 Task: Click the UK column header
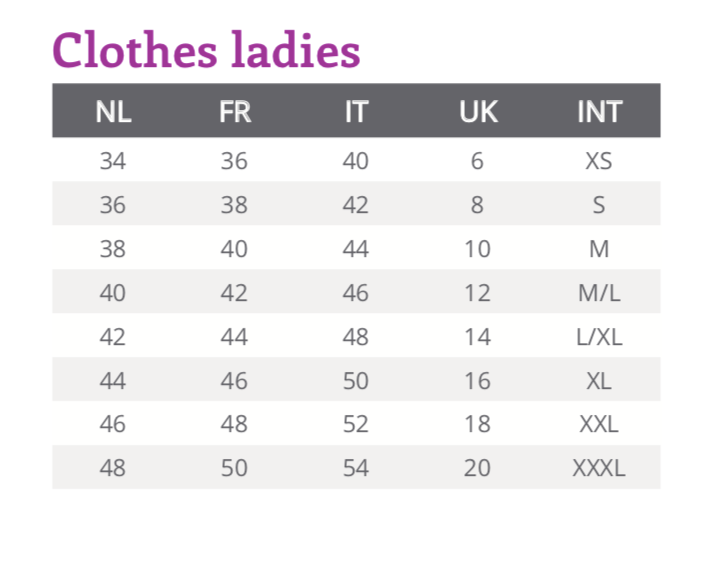[x=478, y=112]
